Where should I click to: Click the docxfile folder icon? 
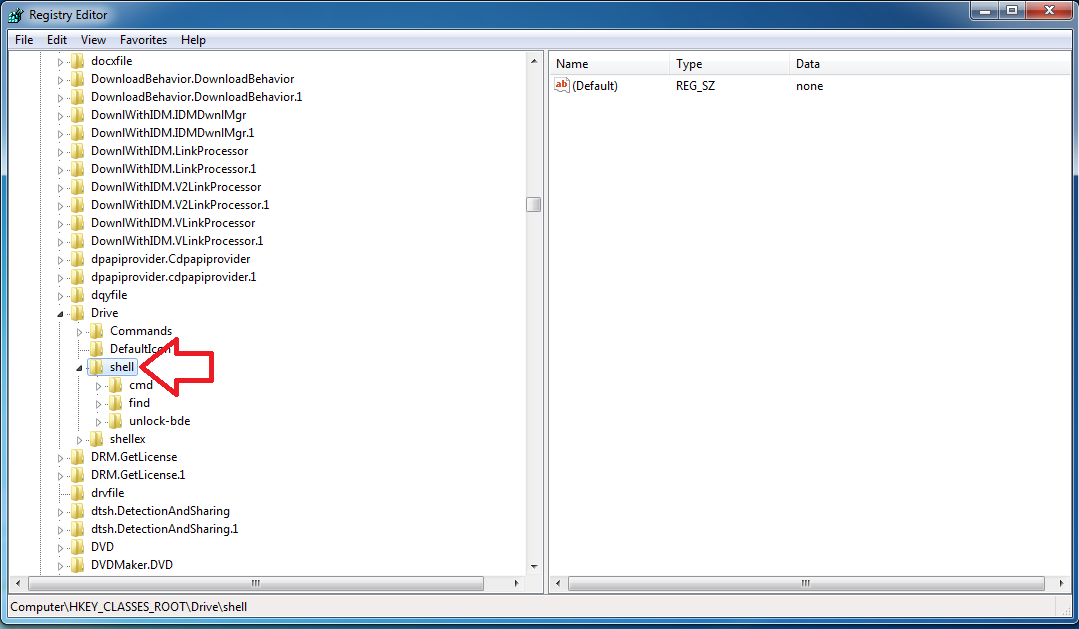click(x=78, y=61)
